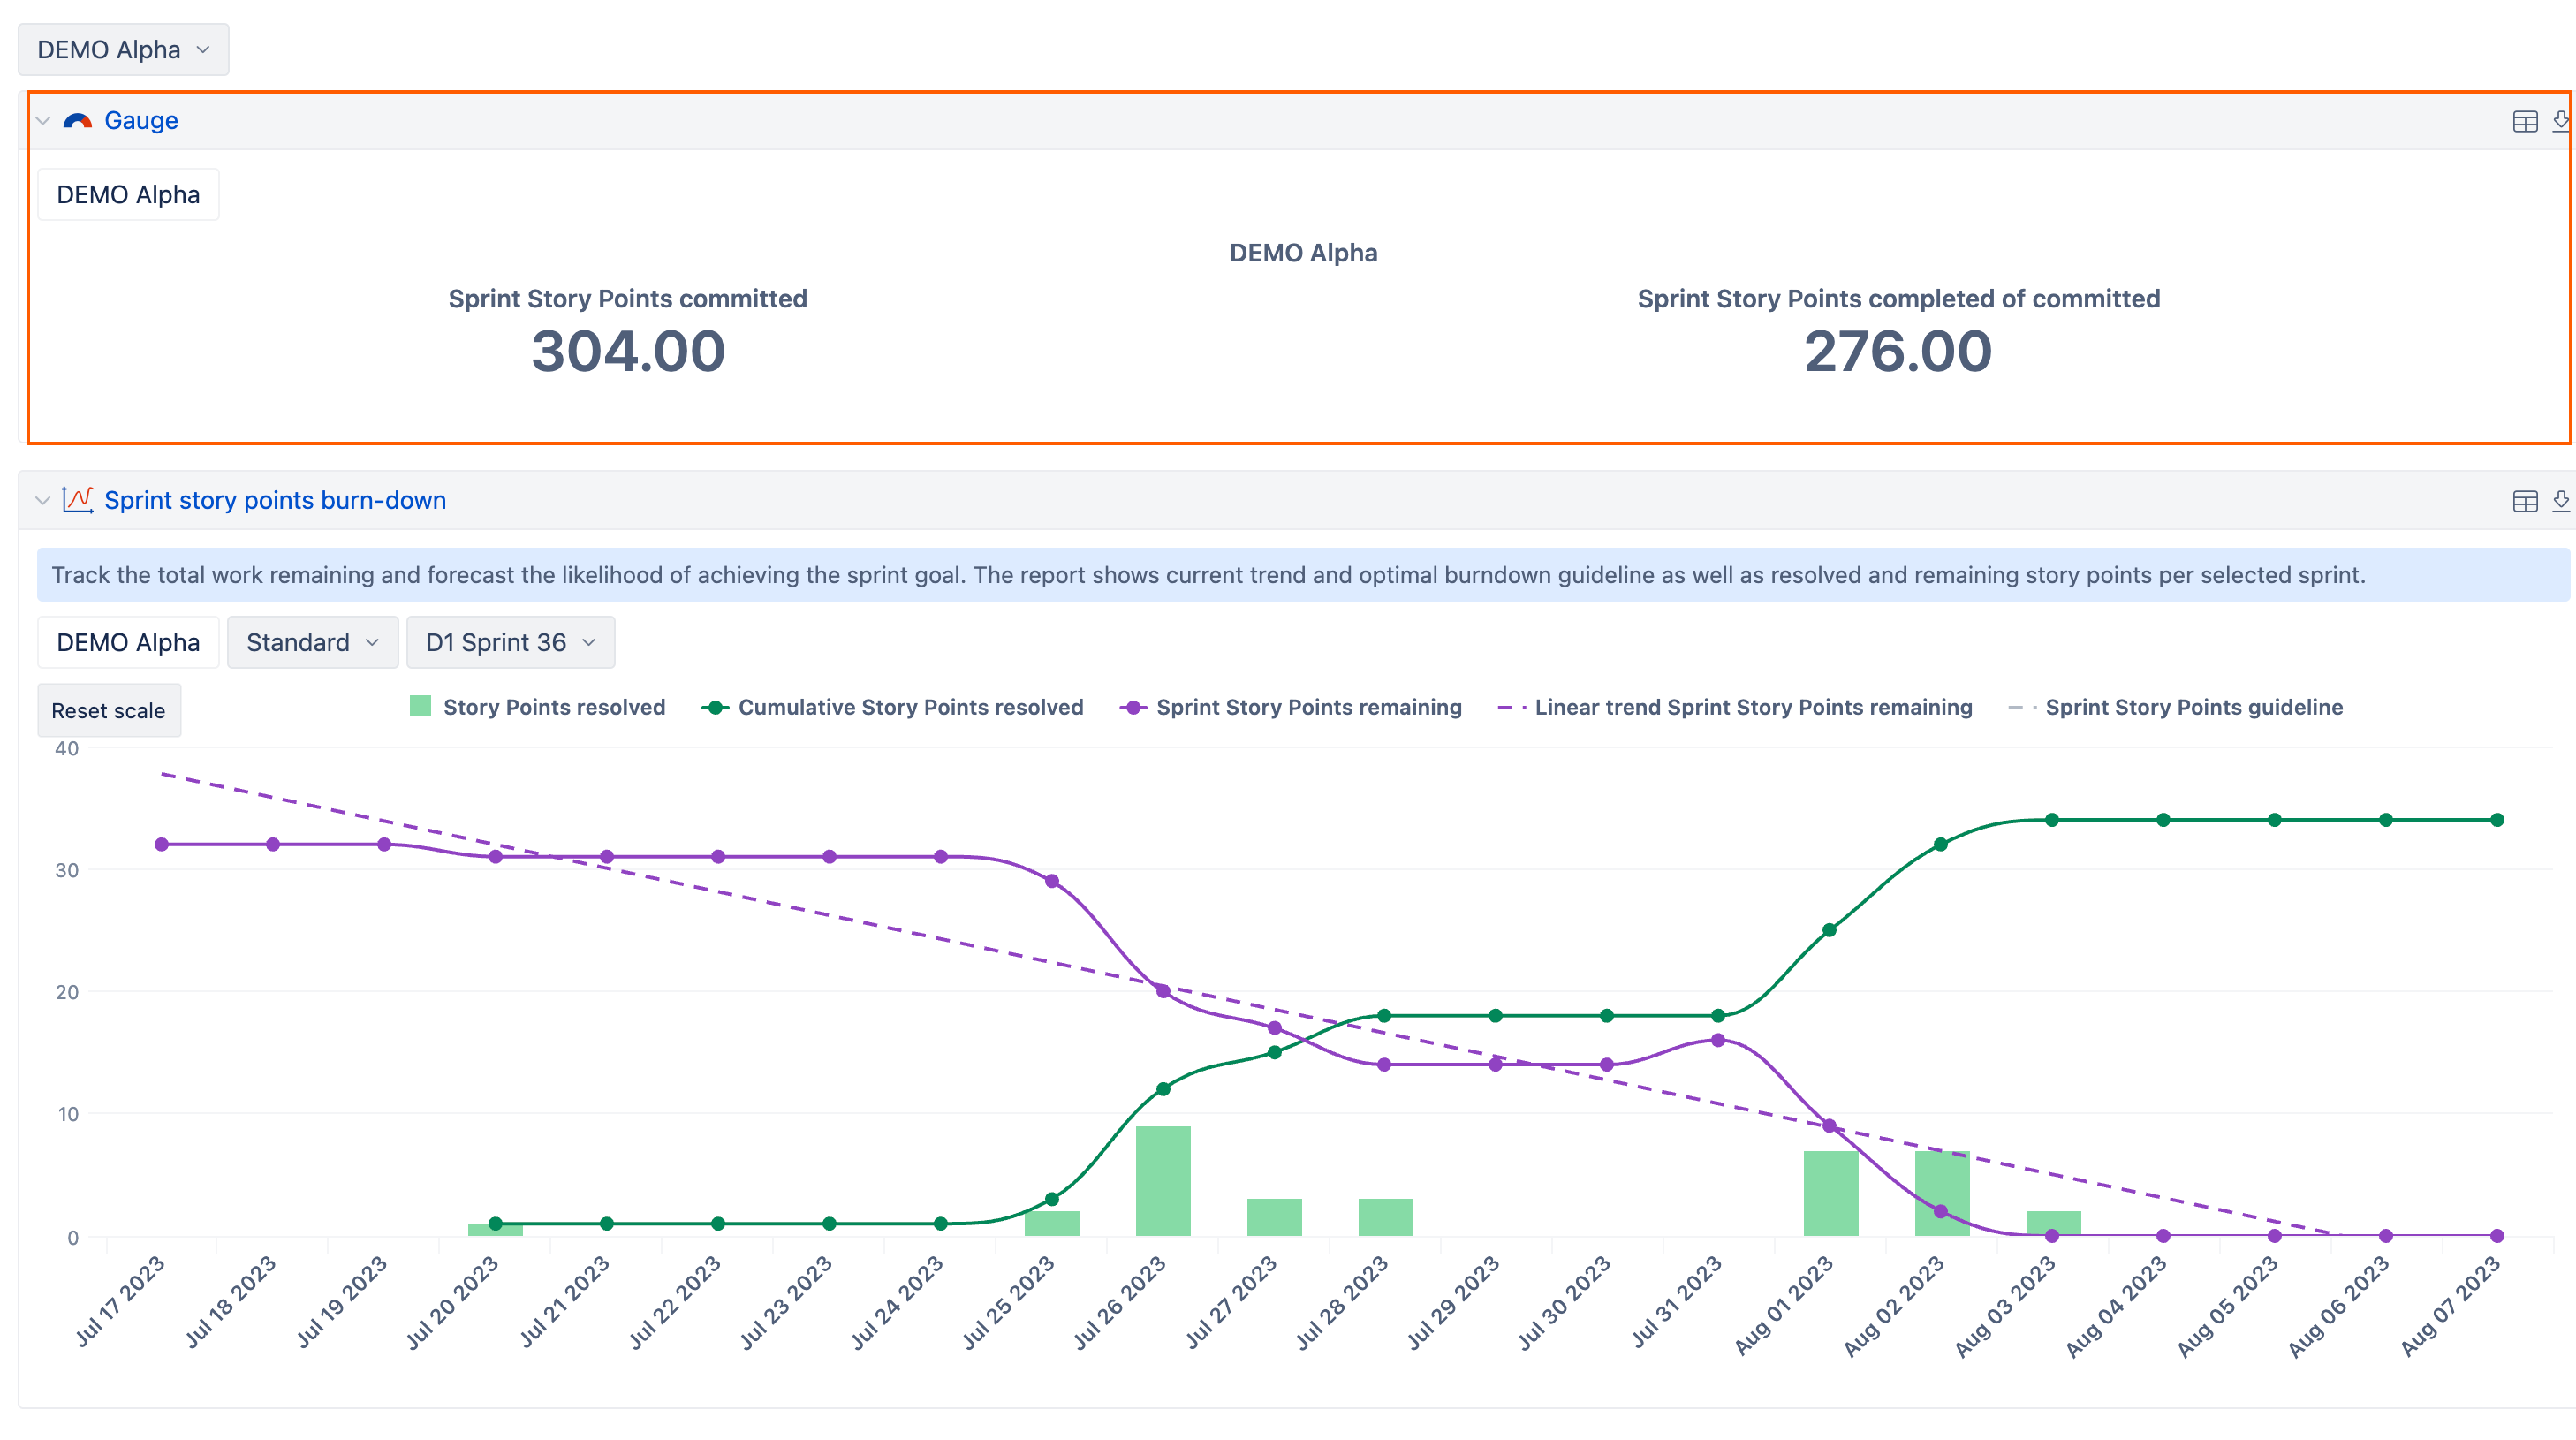Collapse the burn-down report section
2576x1440 pixels.
pos(42,500)
